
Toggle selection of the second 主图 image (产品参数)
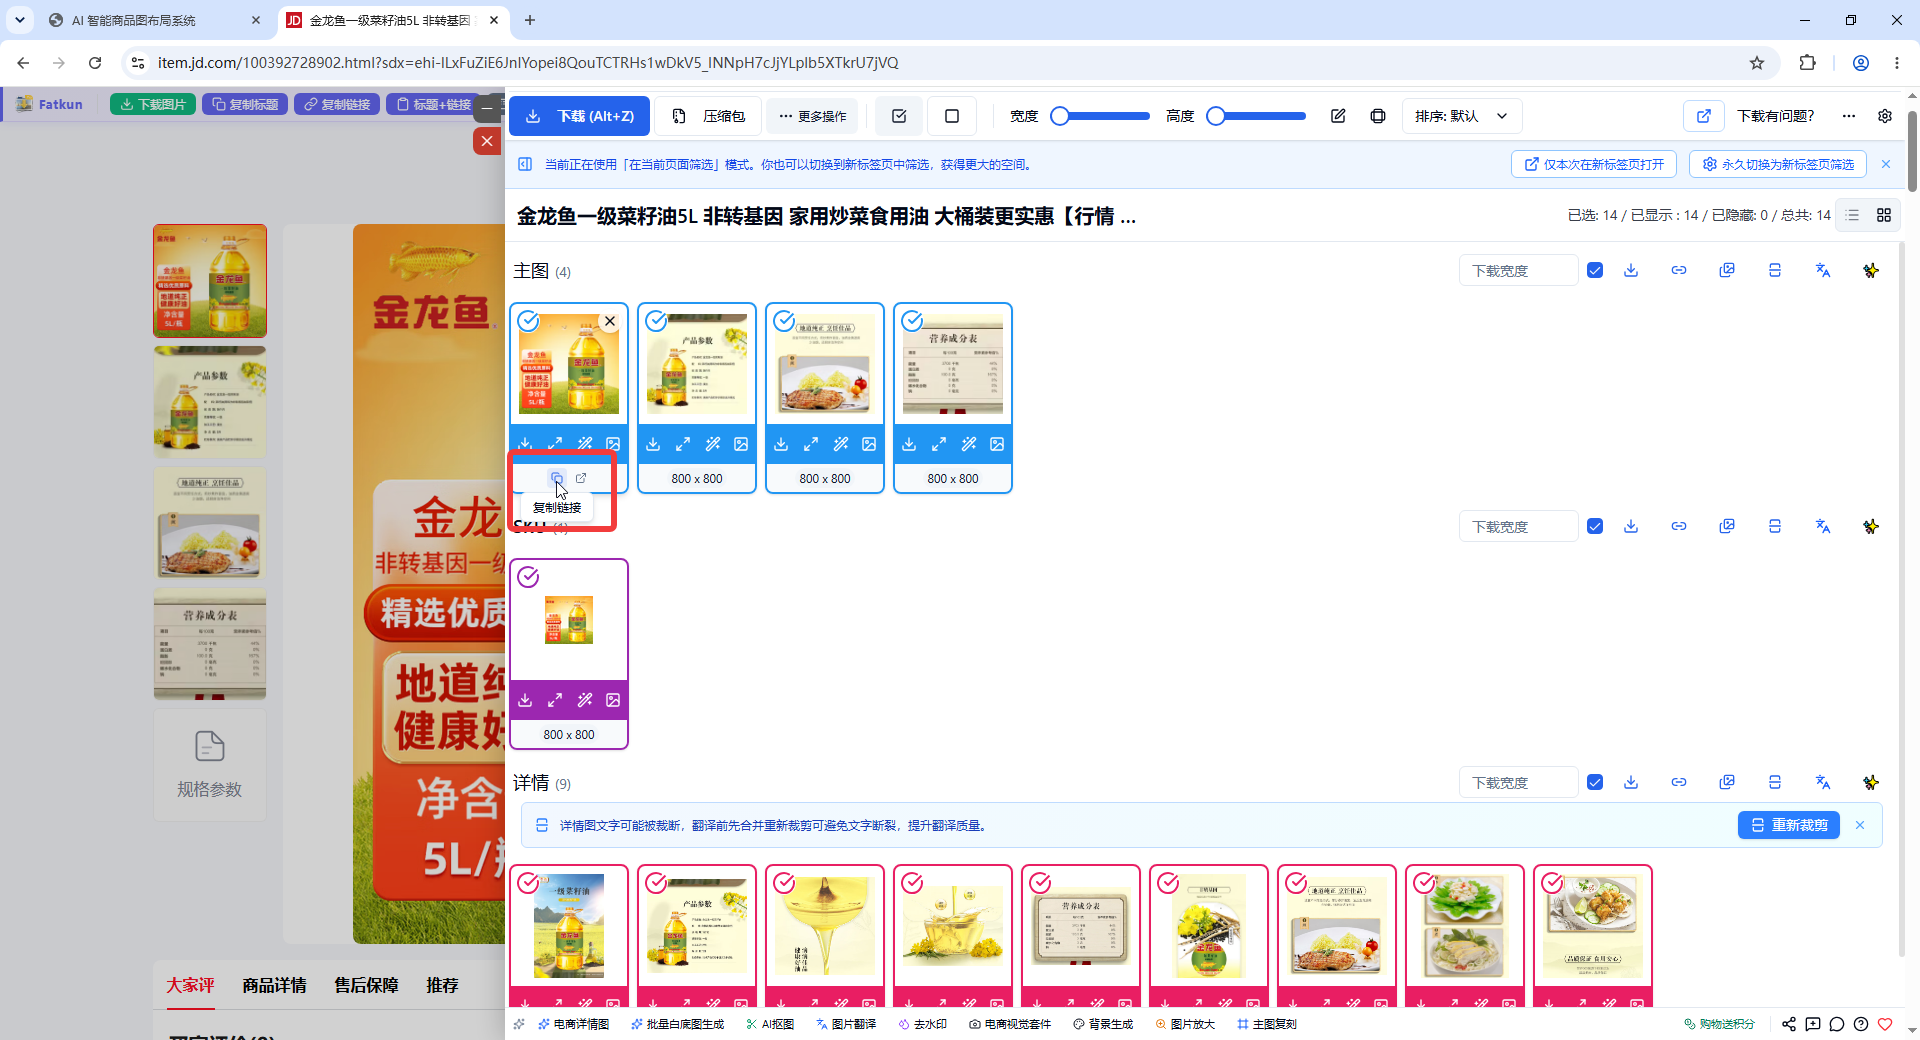pos(656,321)
